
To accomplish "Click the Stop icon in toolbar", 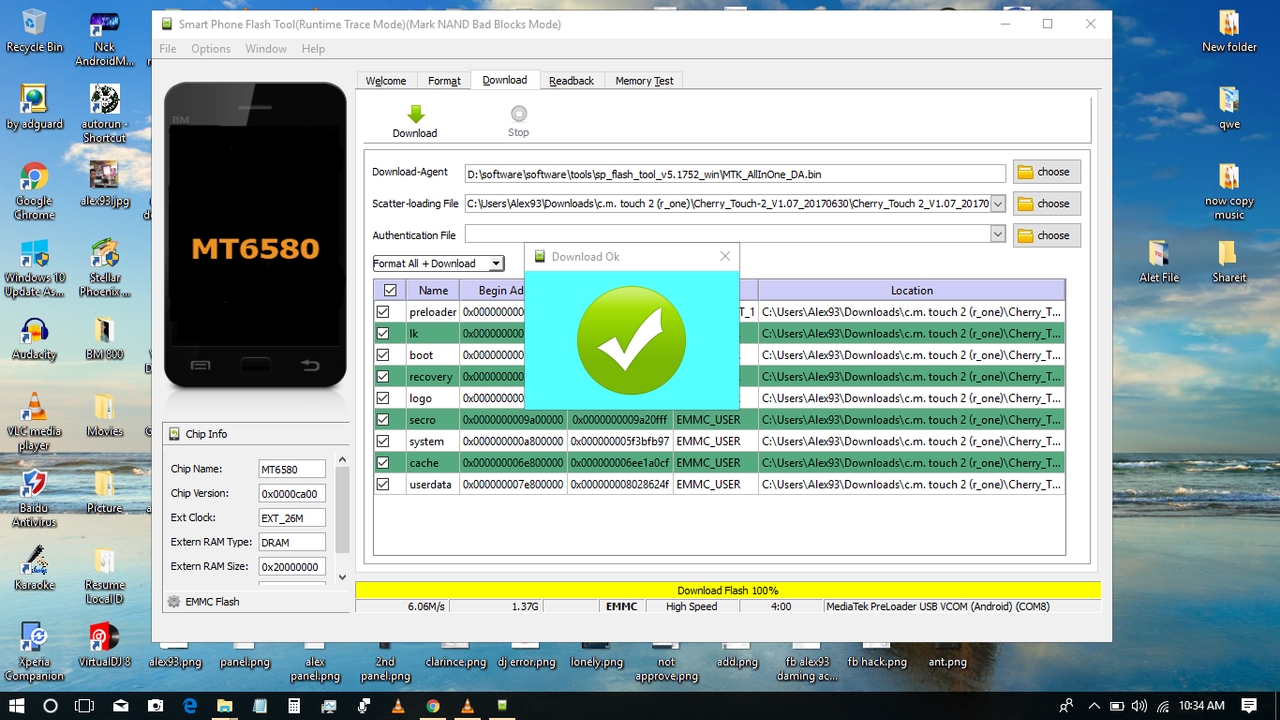I will [518, 114].
